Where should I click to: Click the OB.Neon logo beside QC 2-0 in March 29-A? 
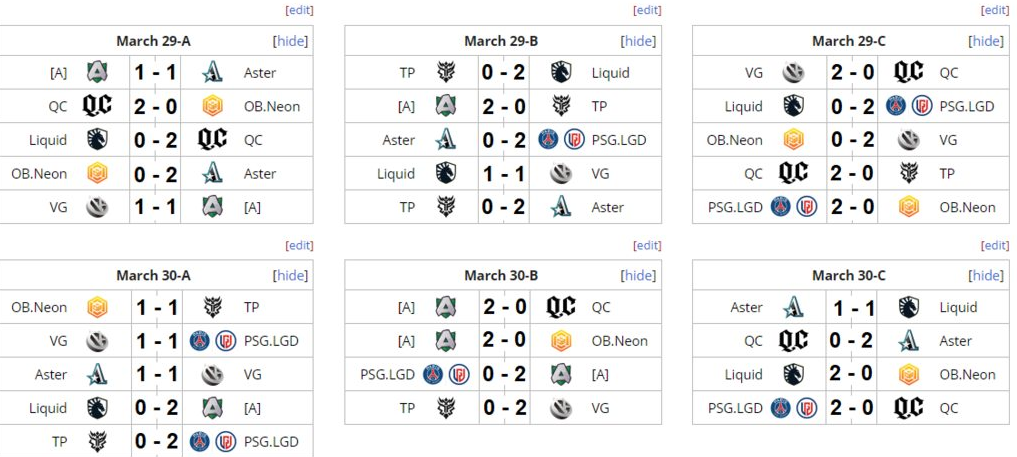point(212,106)
